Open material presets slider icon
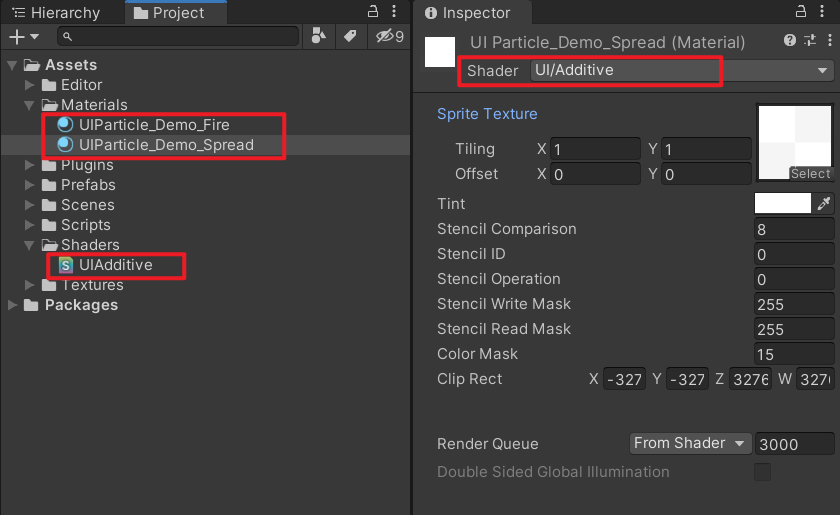 click(810, 40)
